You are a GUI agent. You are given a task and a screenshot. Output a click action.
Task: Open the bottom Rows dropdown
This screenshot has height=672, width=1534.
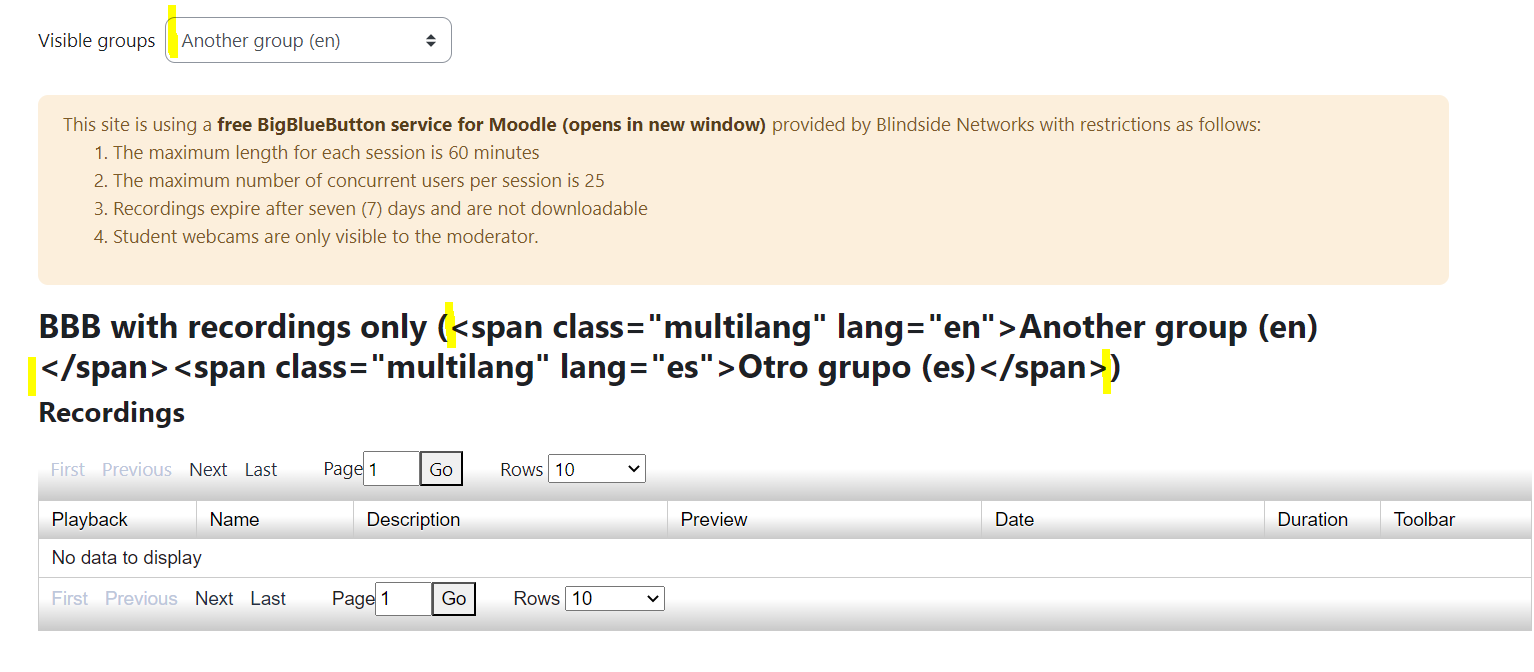pyautogui.click(x=615, y=599)
